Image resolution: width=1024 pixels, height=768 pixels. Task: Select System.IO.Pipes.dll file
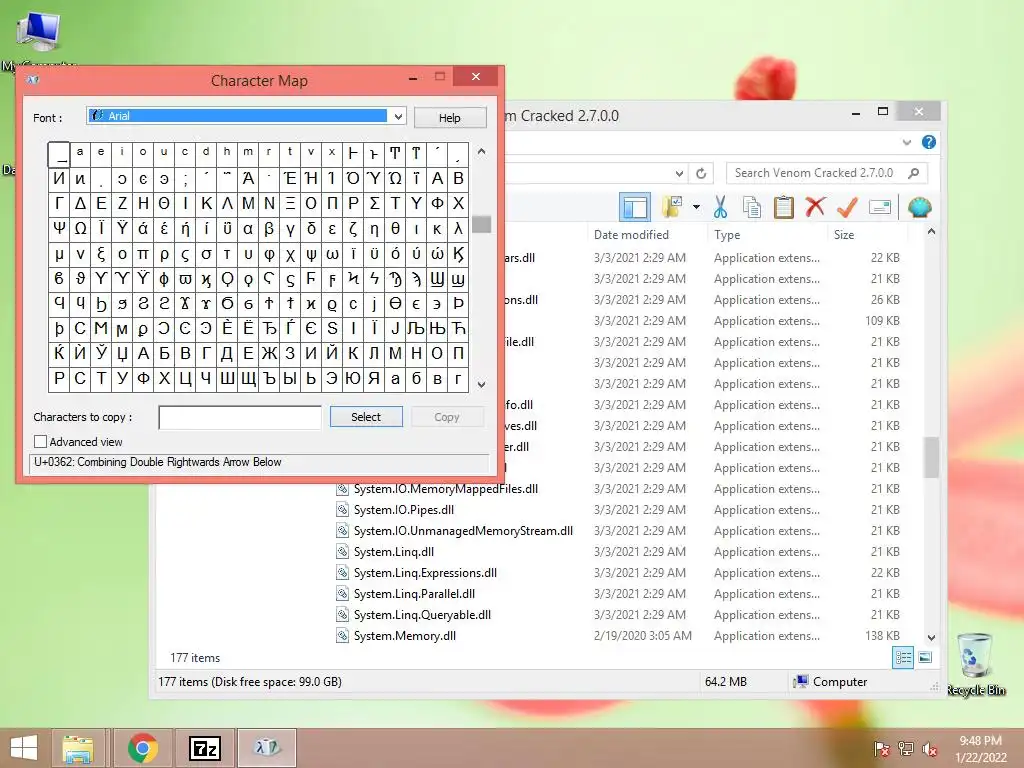[x=404, y=509]
